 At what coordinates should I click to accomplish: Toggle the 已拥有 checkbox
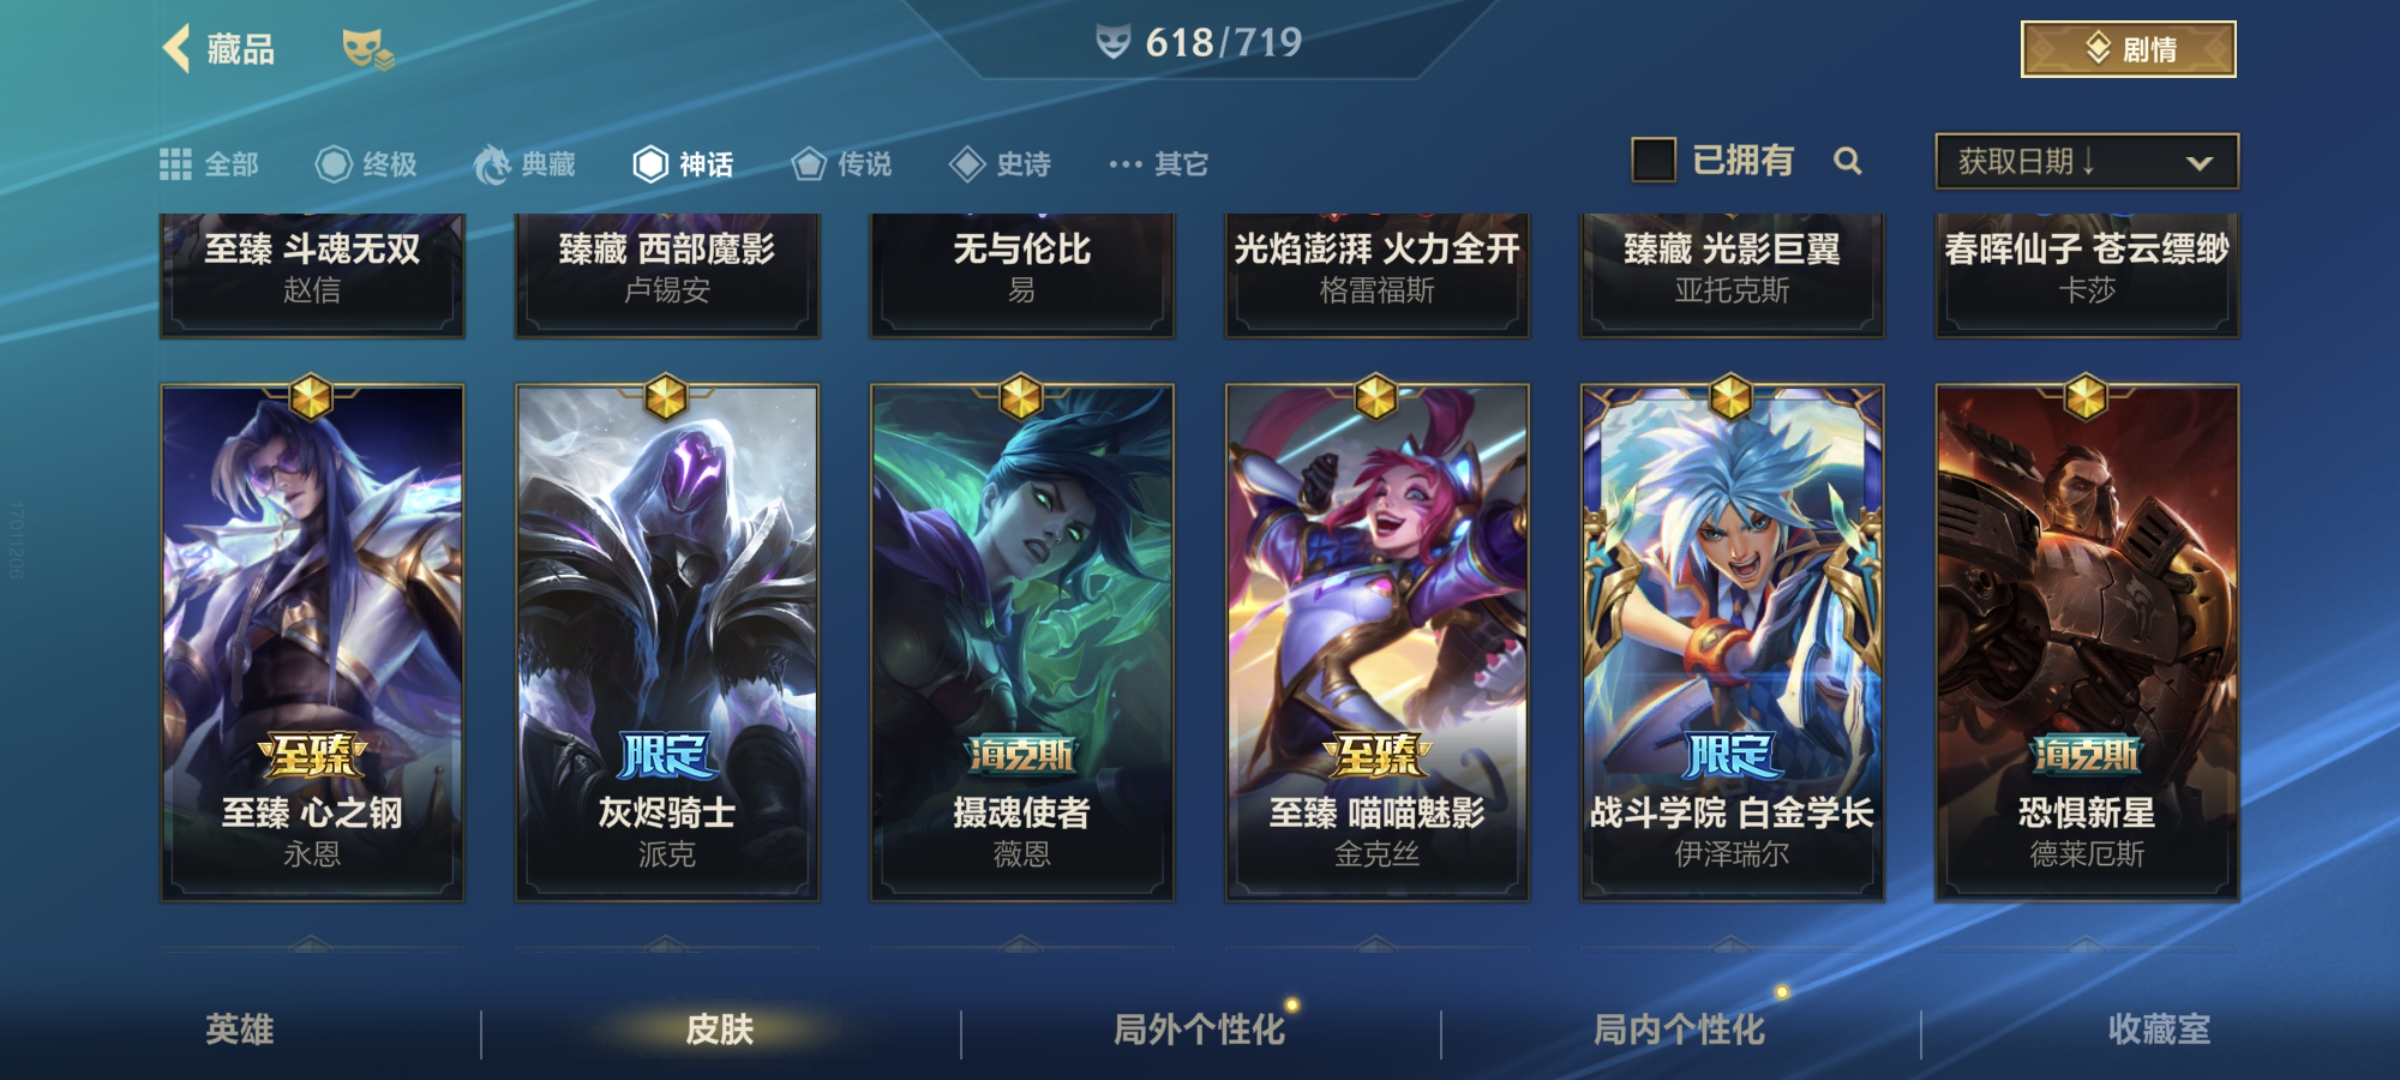tap(1654, 160)
